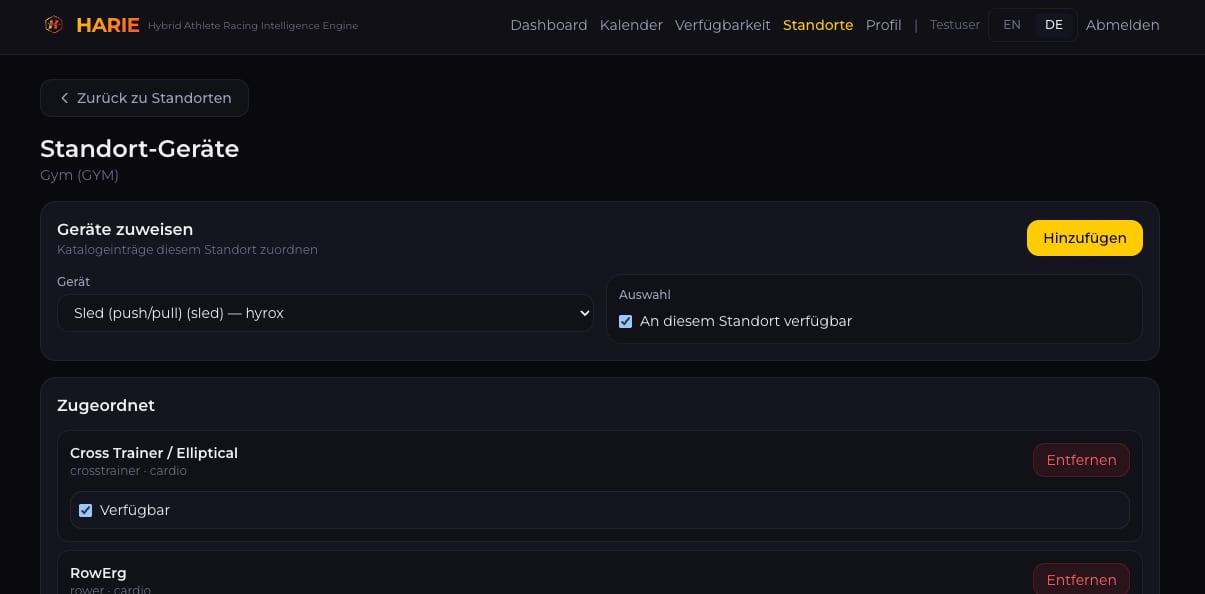The width and height of the screenshot is (1205, 594).
Task: Select DE in the language switcher
Action: [x=1053, y=25]
